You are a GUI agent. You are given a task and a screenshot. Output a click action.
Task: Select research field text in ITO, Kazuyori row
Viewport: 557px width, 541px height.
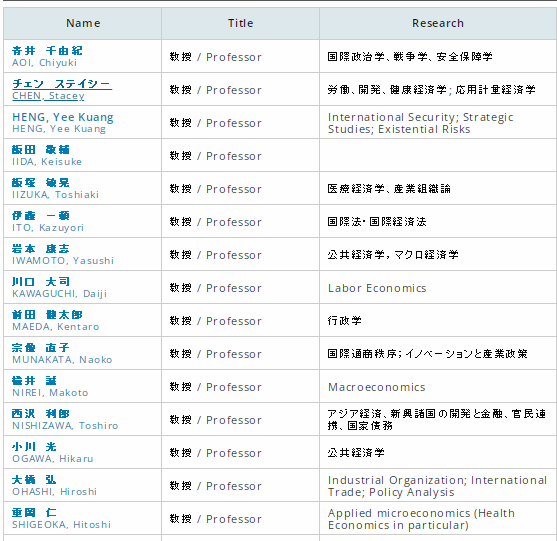(x=377, y=222)
